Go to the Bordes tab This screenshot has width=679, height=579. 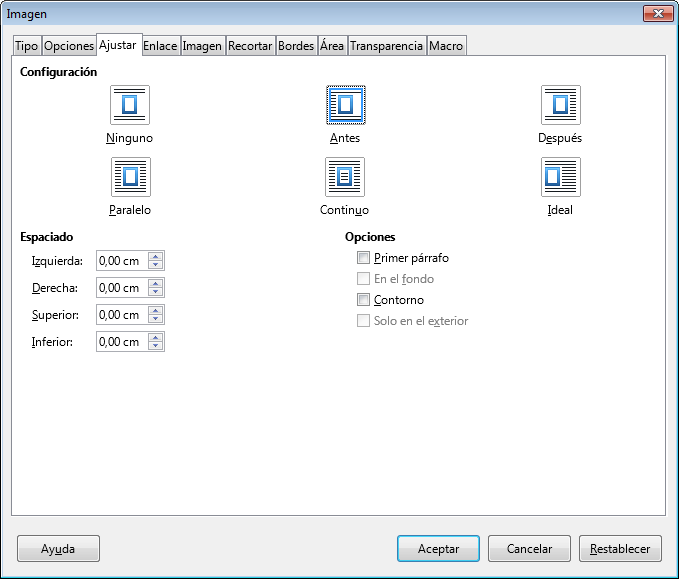(296, 46)
